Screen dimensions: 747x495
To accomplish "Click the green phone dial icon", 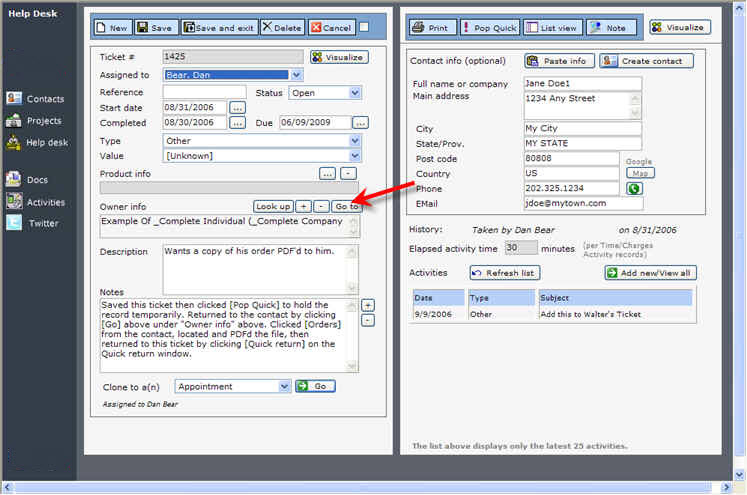I will click(634, 189).
